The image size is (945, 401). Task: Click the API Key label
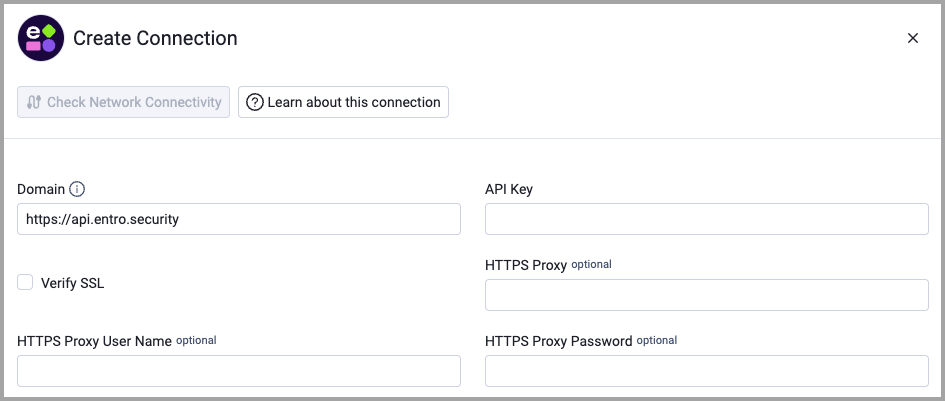click(x=509, y=189)
